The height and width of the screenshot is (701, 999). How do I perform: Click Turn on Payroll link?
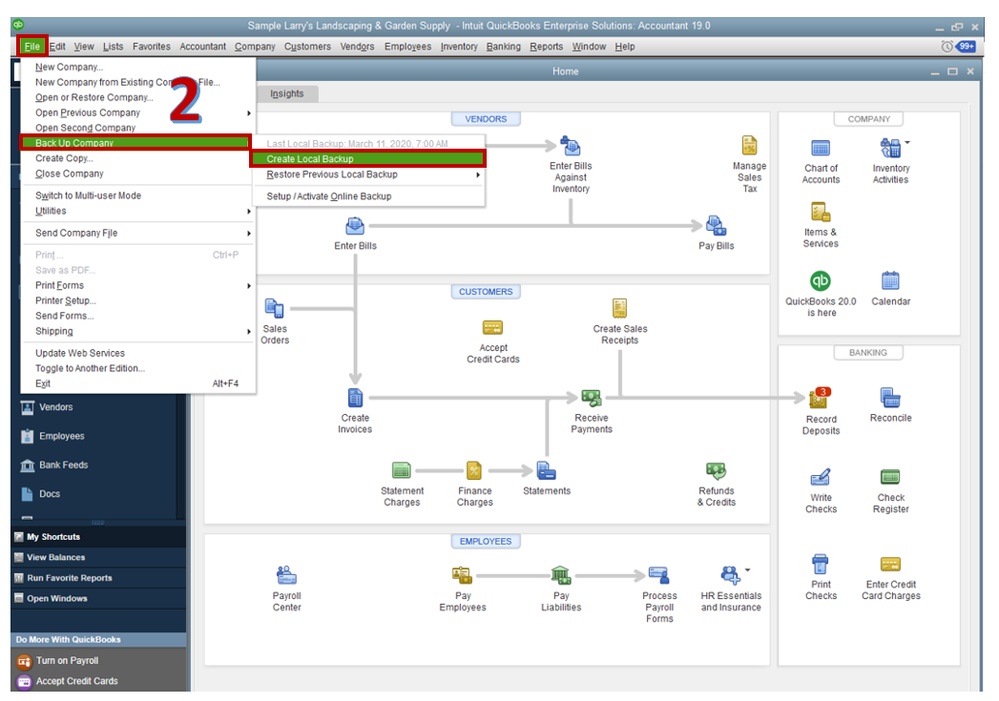66,661
